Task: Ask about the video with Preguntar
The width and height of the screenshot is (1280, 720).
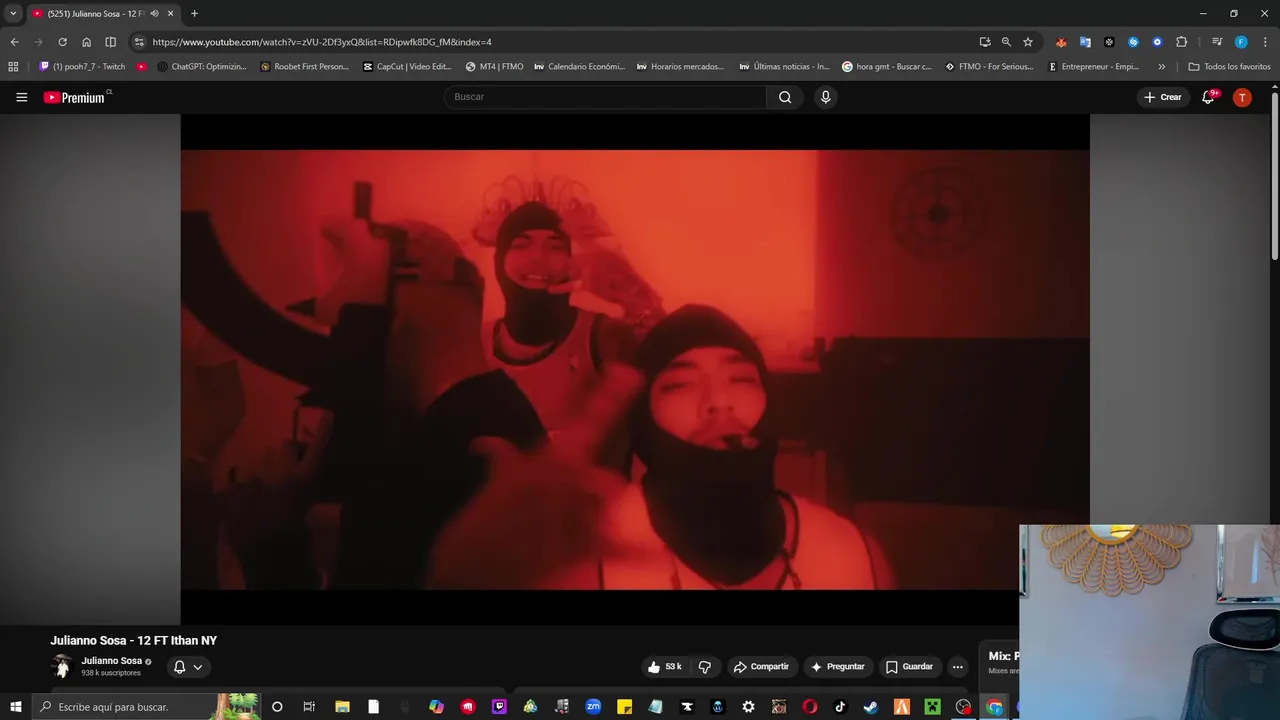Action: 838,667
